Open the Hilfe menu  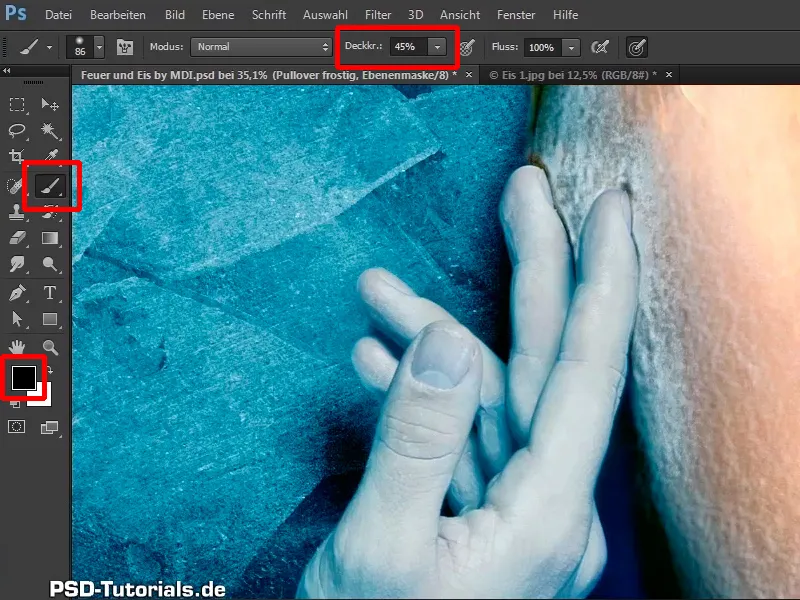[x=565, y=15]
